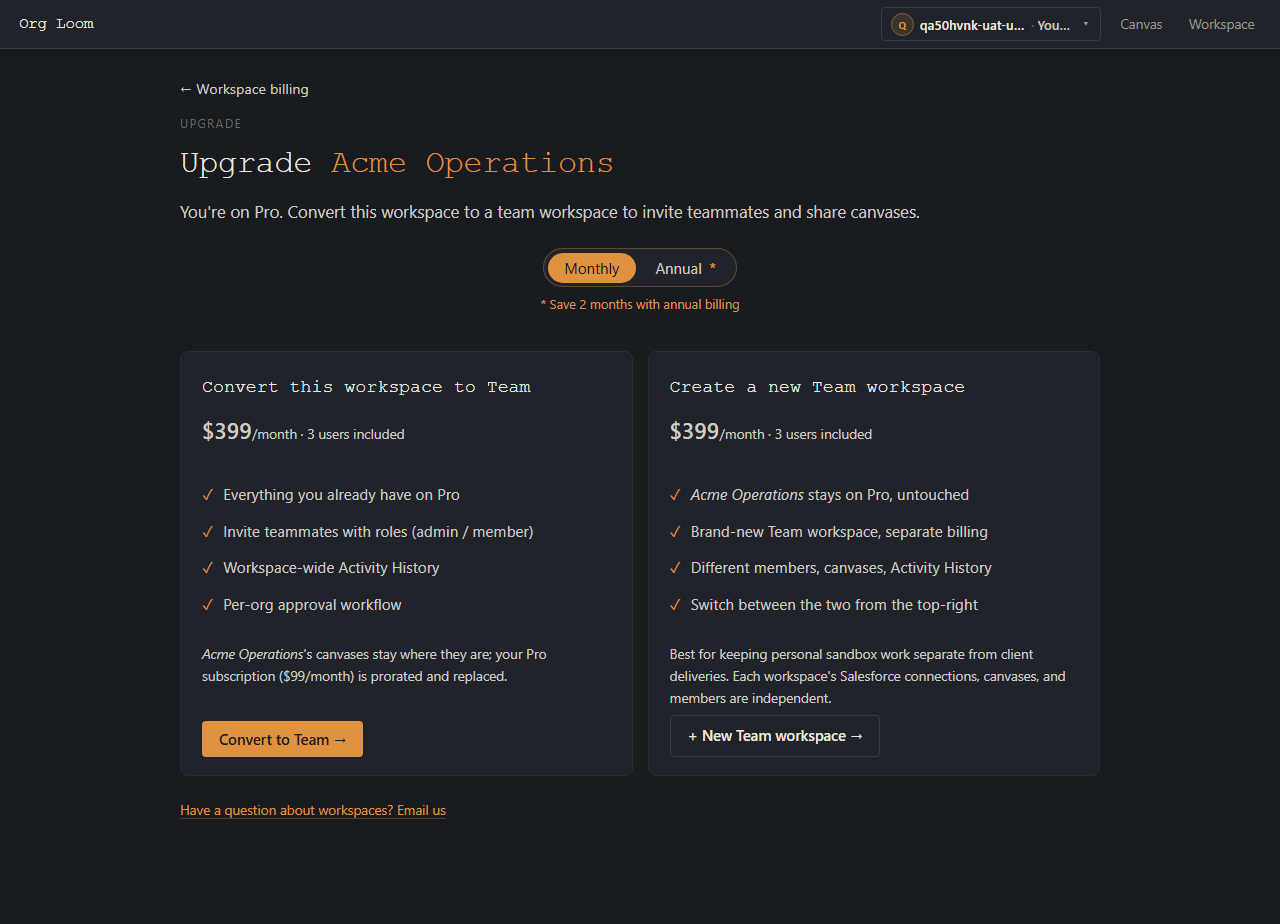Click the $399 price in Create card
The width and height of the screenshot is (1280, 924).
click(695, 431)
